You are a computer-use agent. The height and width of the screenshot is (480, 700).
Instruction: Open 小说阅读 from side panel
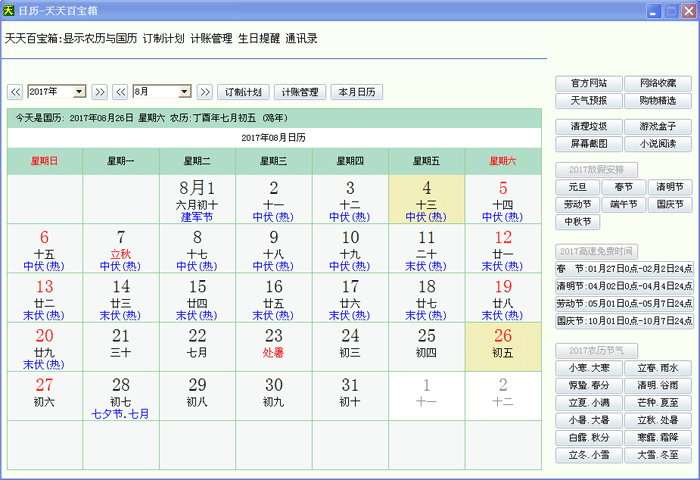pos(658,144)
